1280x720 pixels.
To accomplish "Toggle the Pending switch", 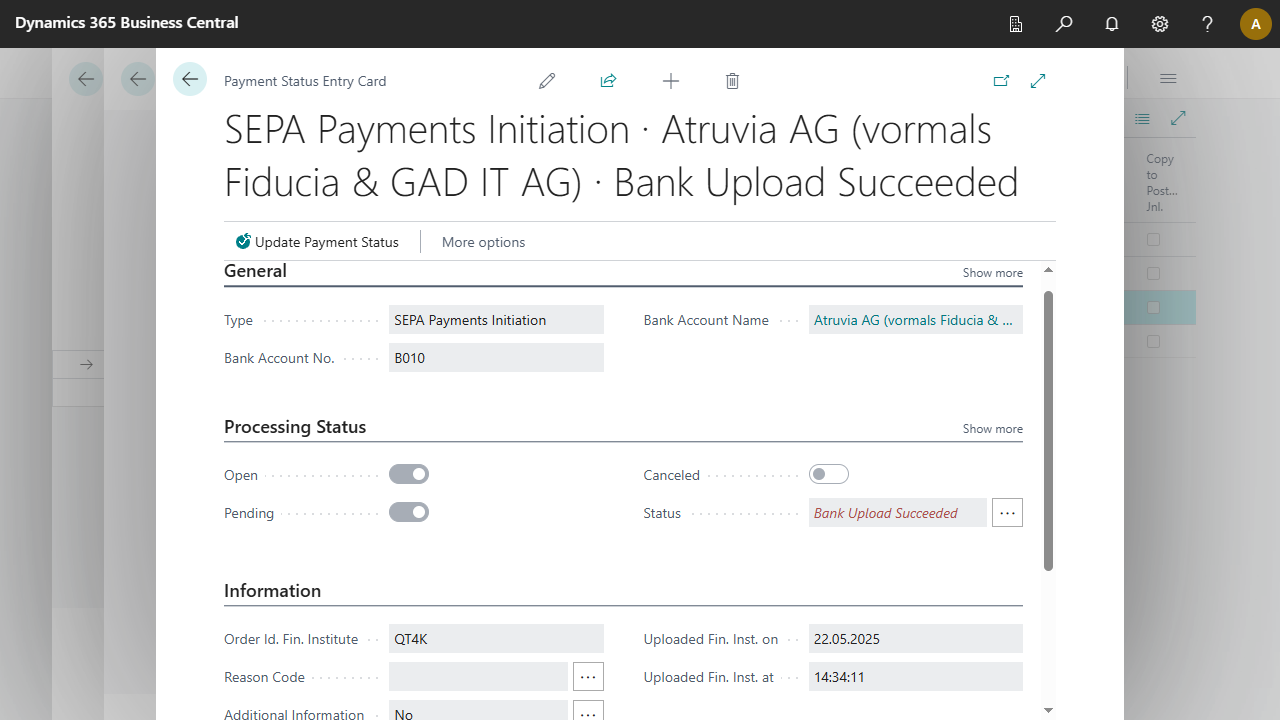I will [409, 513].
